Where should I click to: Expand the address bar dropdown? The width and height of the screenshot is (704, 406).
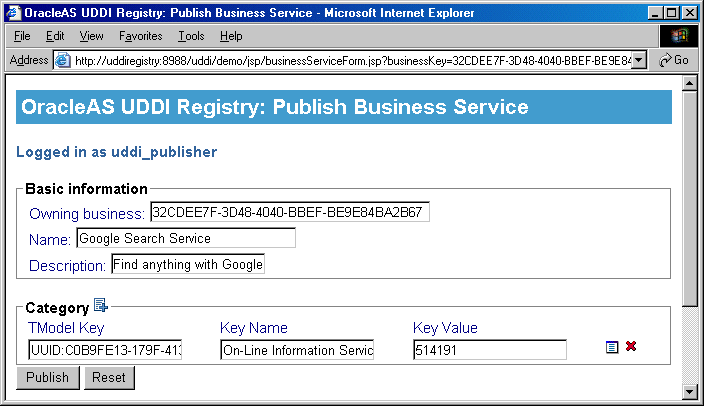[x=638, y=60]
